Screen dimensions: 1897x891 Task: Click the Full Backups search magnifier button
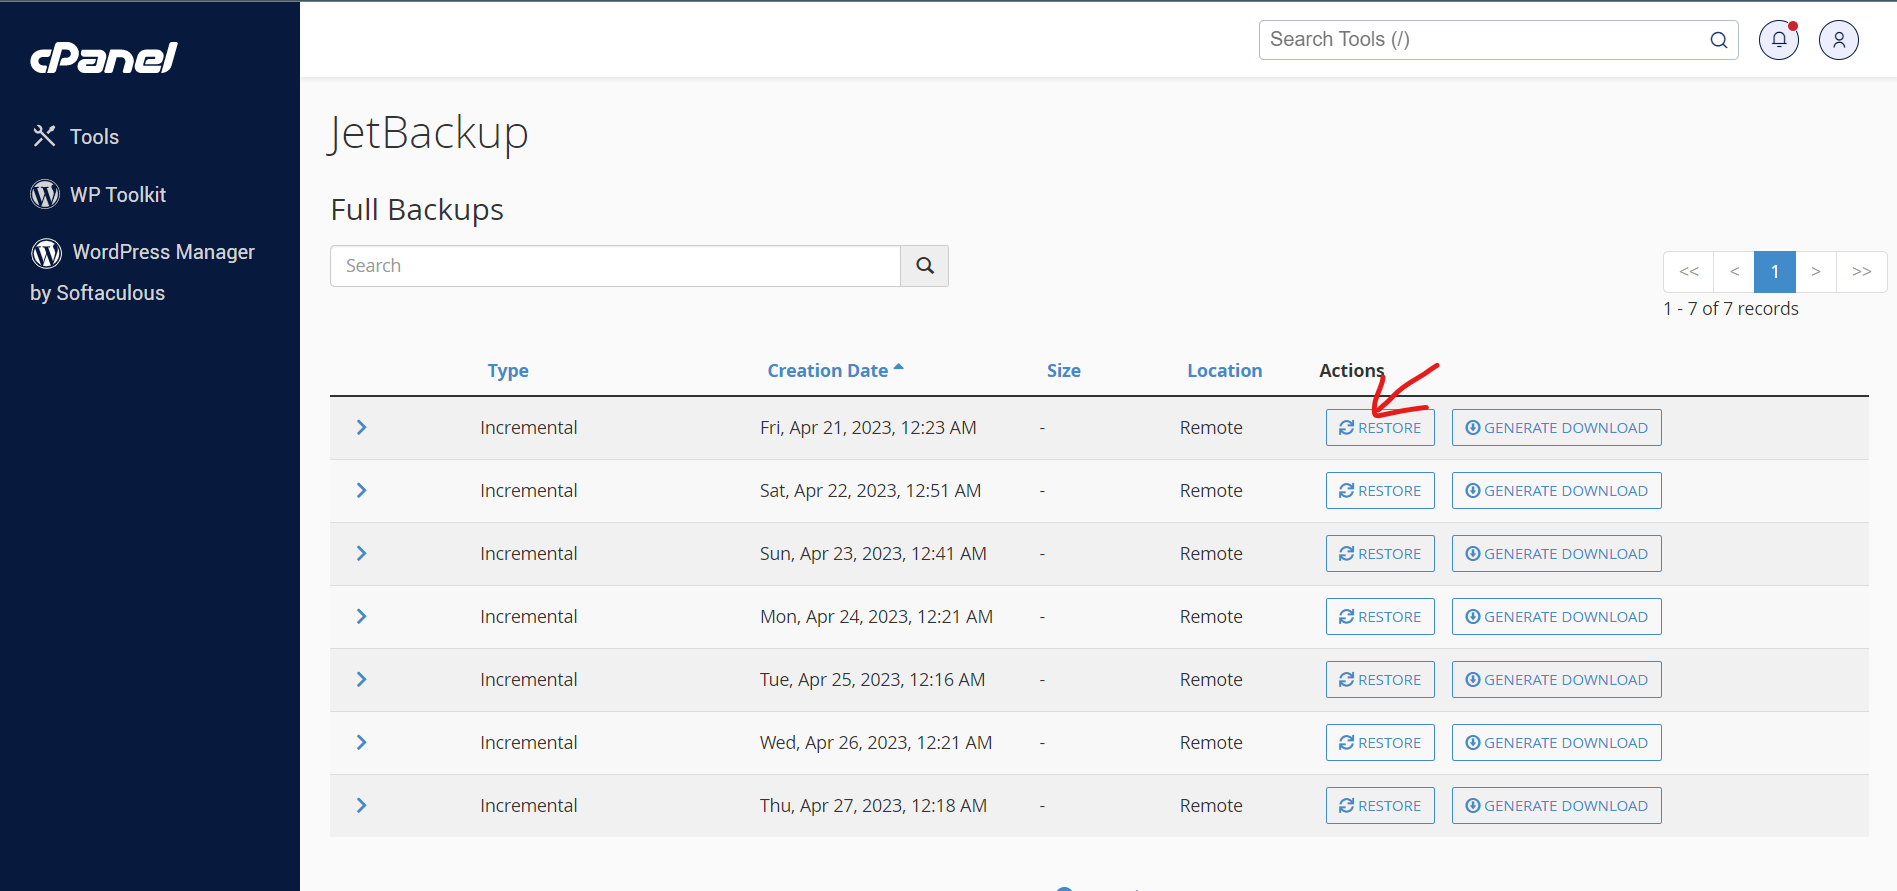[x=925, y=266]
